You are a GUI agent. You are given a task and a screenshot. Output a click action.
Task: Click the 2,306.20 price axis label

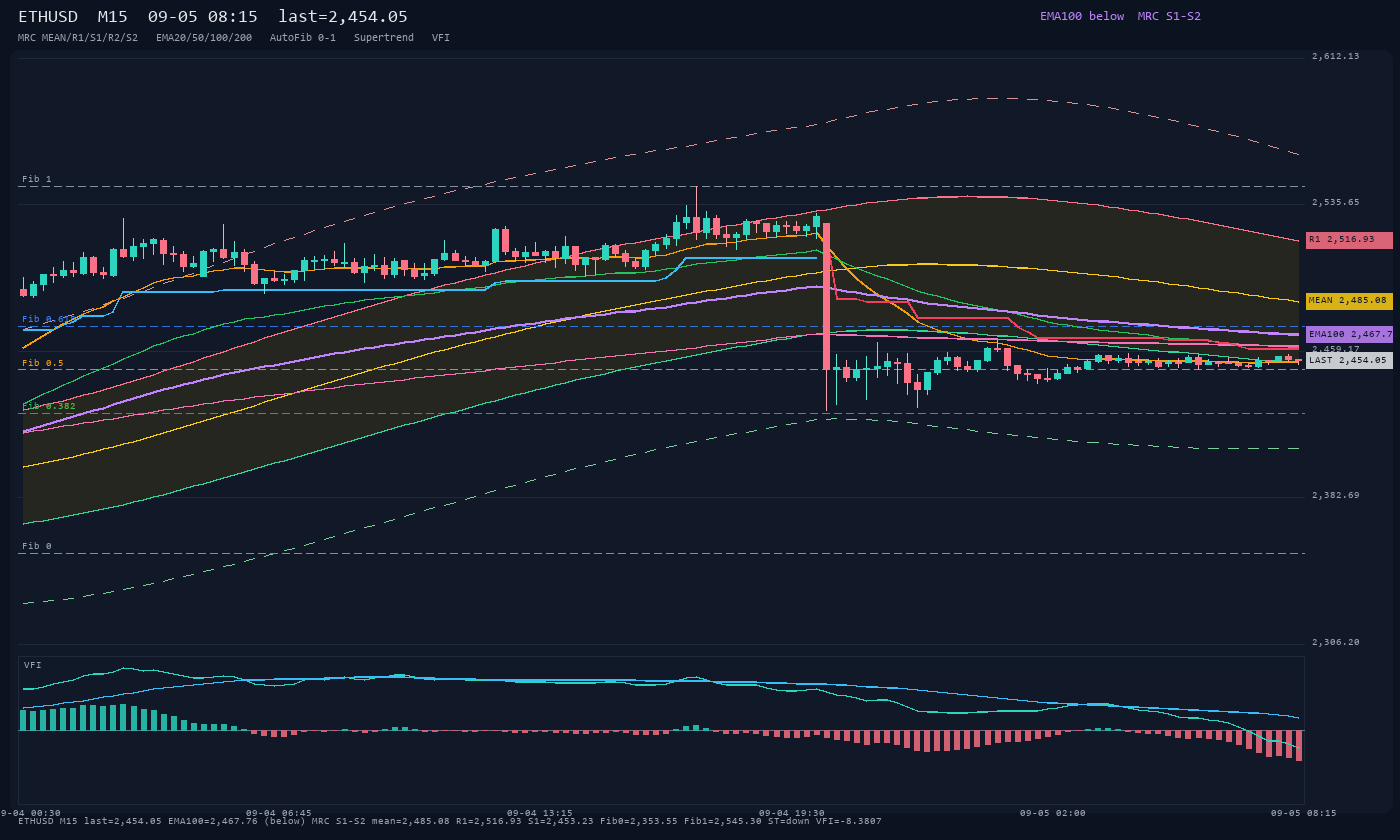pos(1336,642)
